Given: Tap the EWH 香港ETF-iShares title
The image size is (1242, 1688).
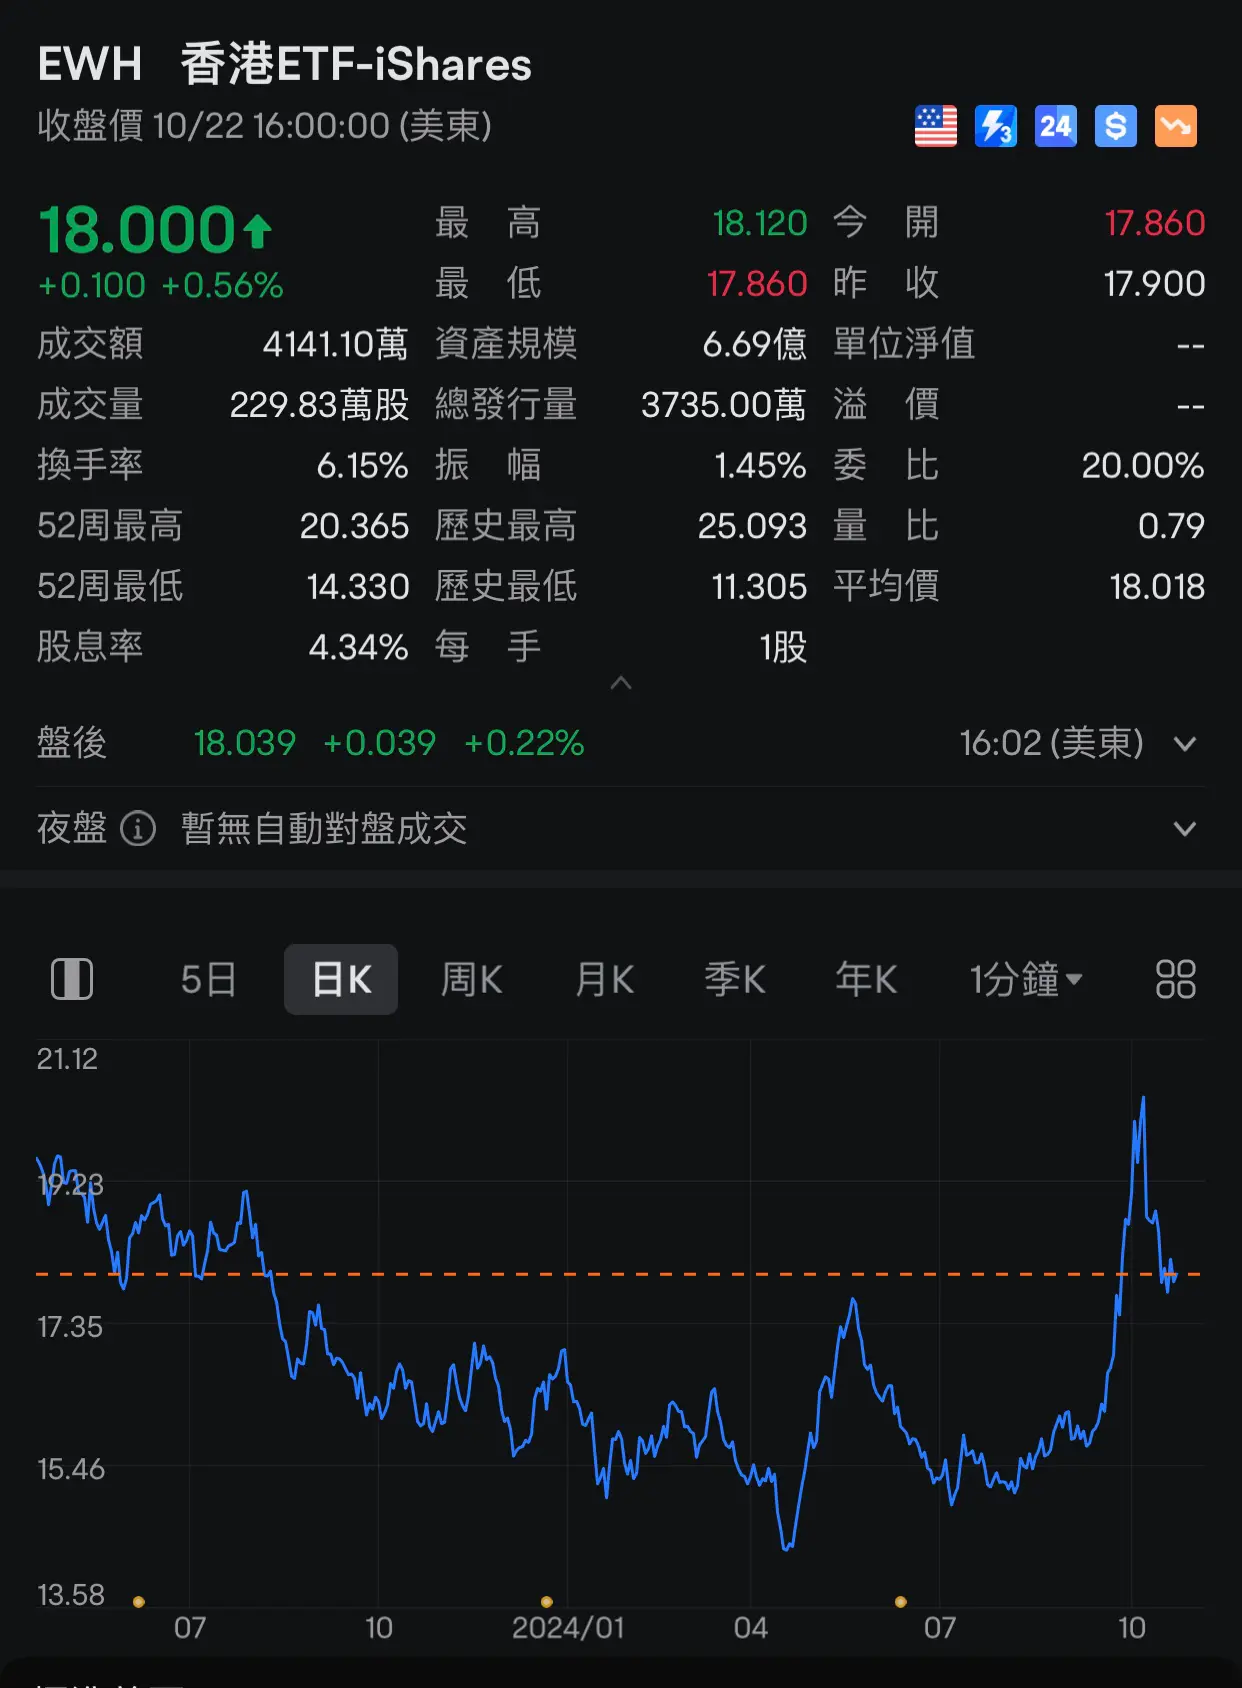Looking at the screenshot, I should 285,64.
